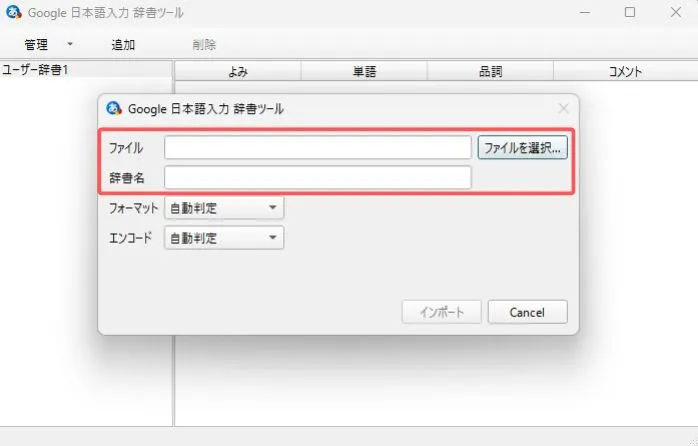Open the エンコード dropdown

(x=224, y=238)
